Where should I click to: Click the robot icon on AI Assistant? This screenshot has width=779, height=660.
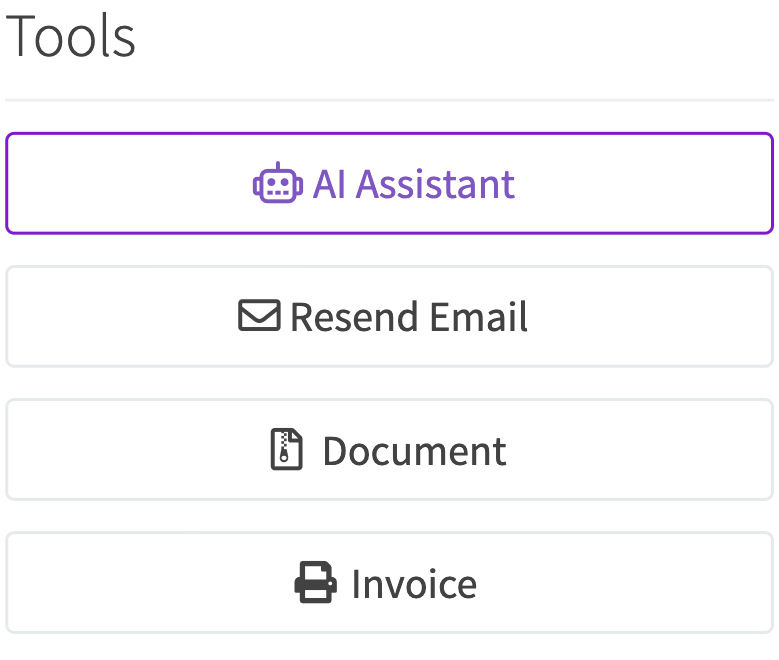(278, 183)
